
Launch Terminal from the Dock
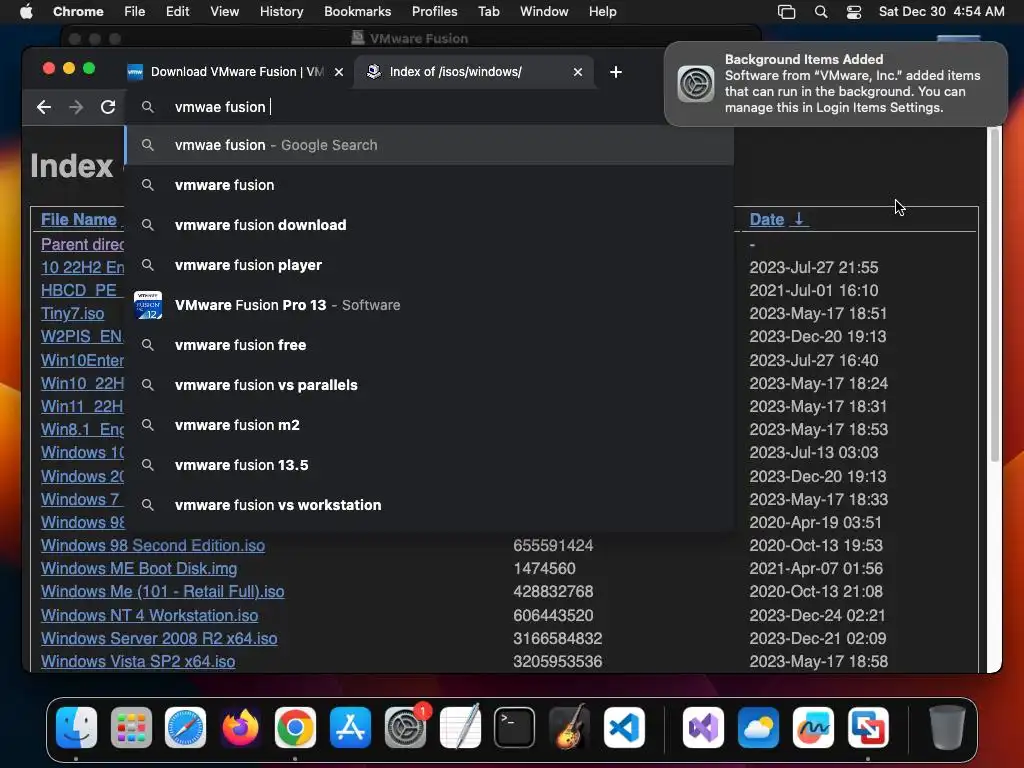click(515, 727)
